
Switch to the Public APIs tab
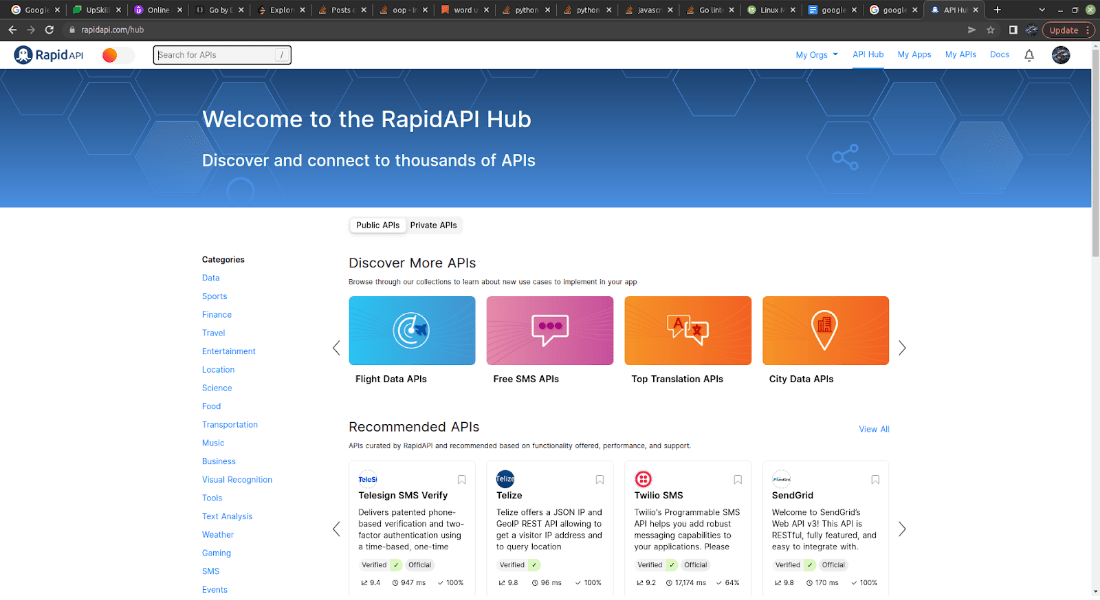(377, 225)
